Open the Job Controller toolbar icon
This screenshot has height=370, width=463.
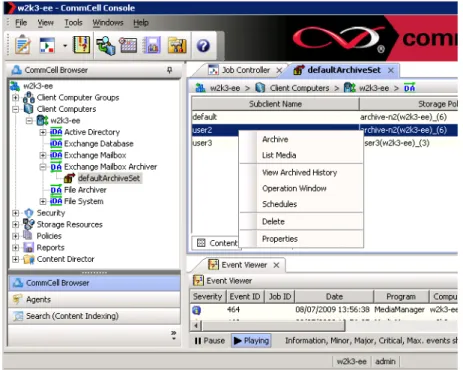click(x=47, y=45)
